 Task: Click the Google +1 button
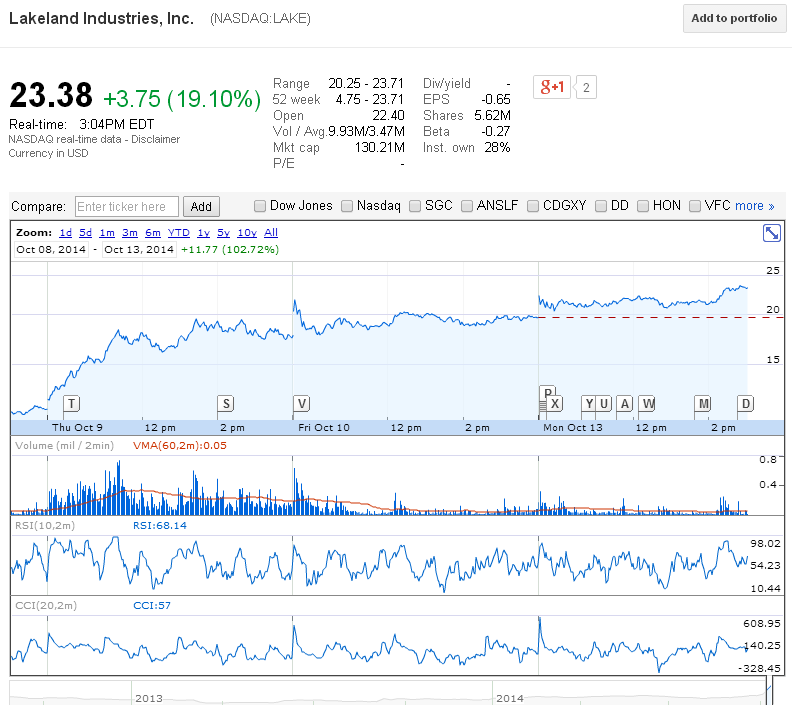552,87
